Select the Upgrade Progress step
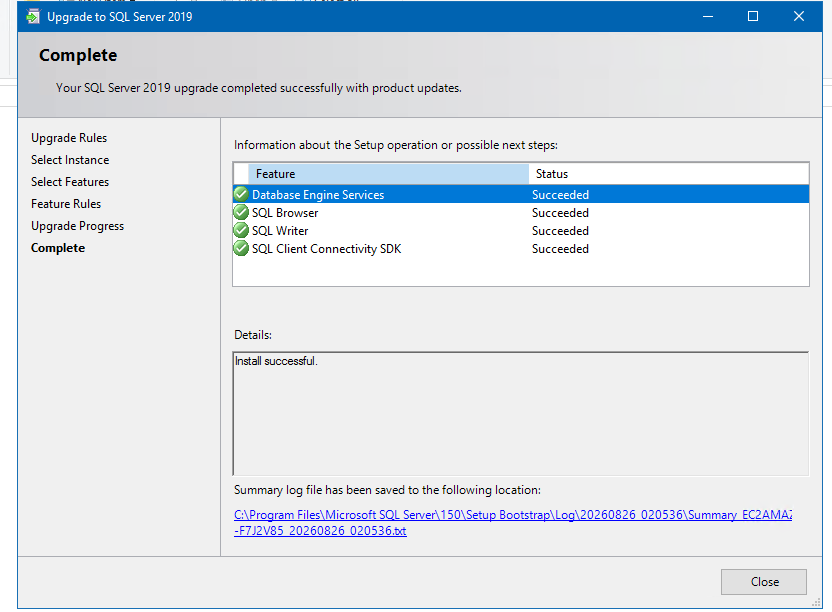Viewport: 832px width, 612px height. pyautogui.click(x=77, y=226)
